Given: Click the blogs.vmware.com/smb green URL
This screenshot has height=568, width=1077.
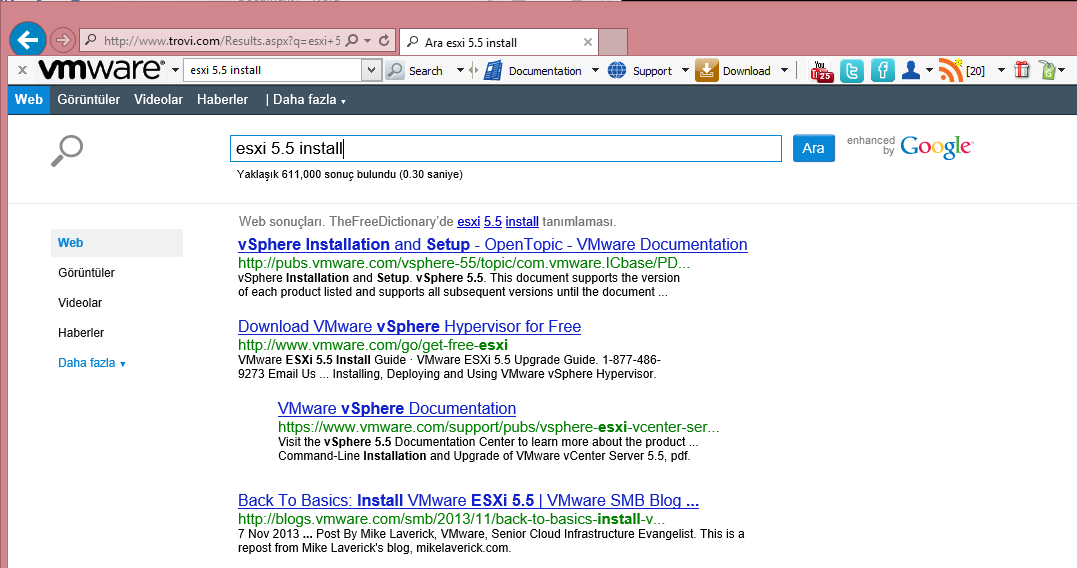Looking at the screenshot, I should point(451,519).
